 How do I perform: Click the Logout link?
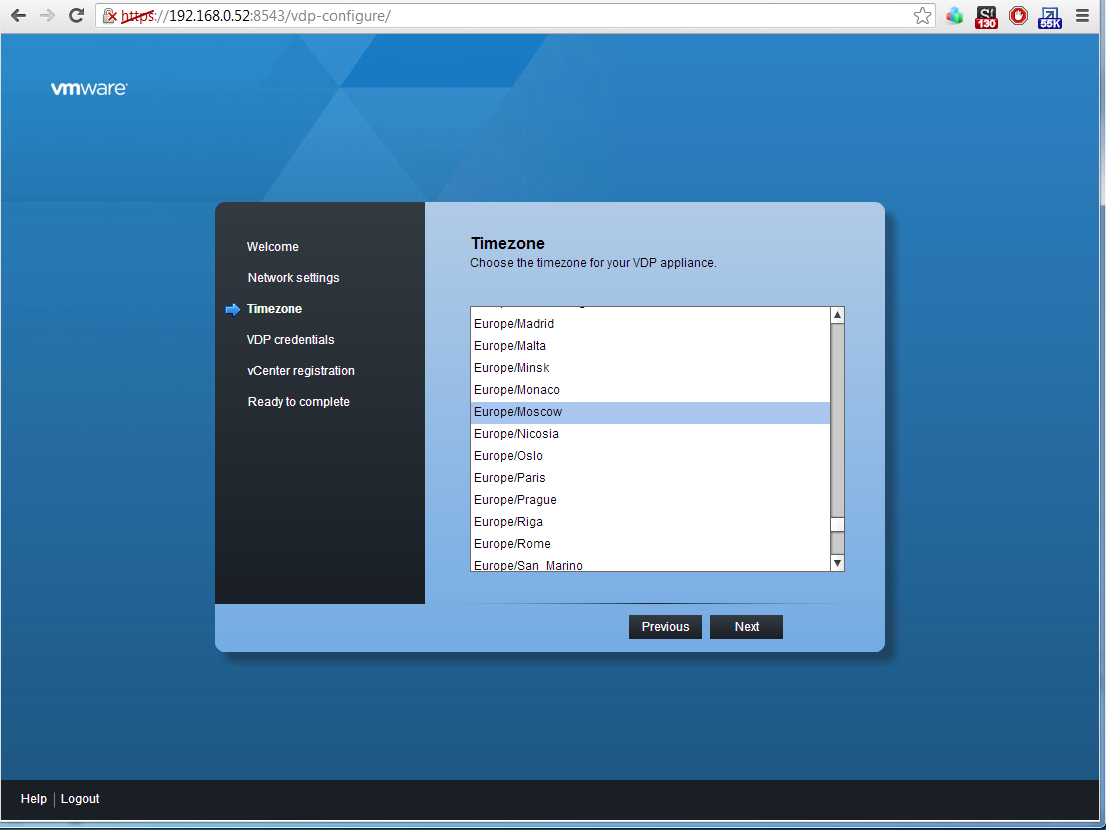[80, 799]
